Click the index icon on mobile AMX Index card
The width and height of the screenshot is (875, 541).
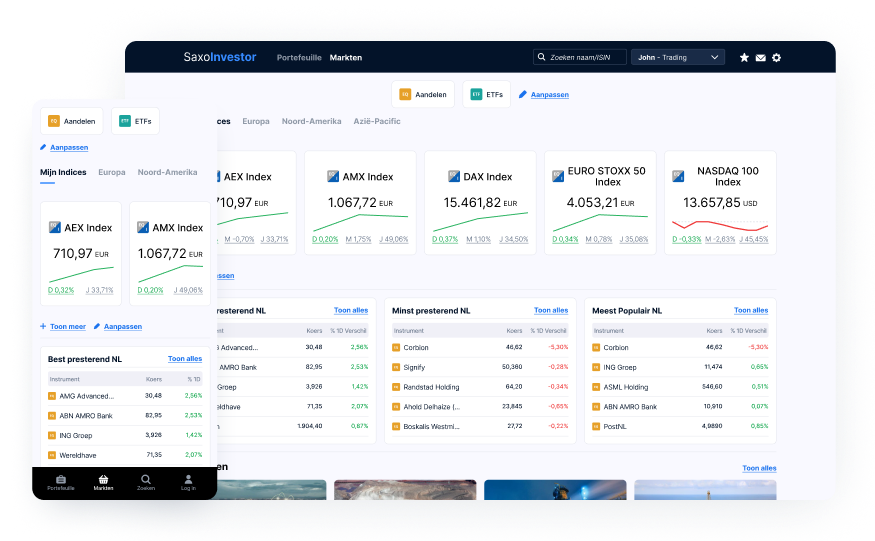(x=143, y=227)
